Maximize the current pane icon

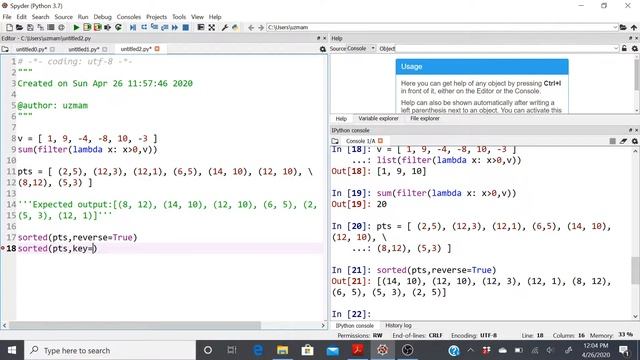coord(201,27)
